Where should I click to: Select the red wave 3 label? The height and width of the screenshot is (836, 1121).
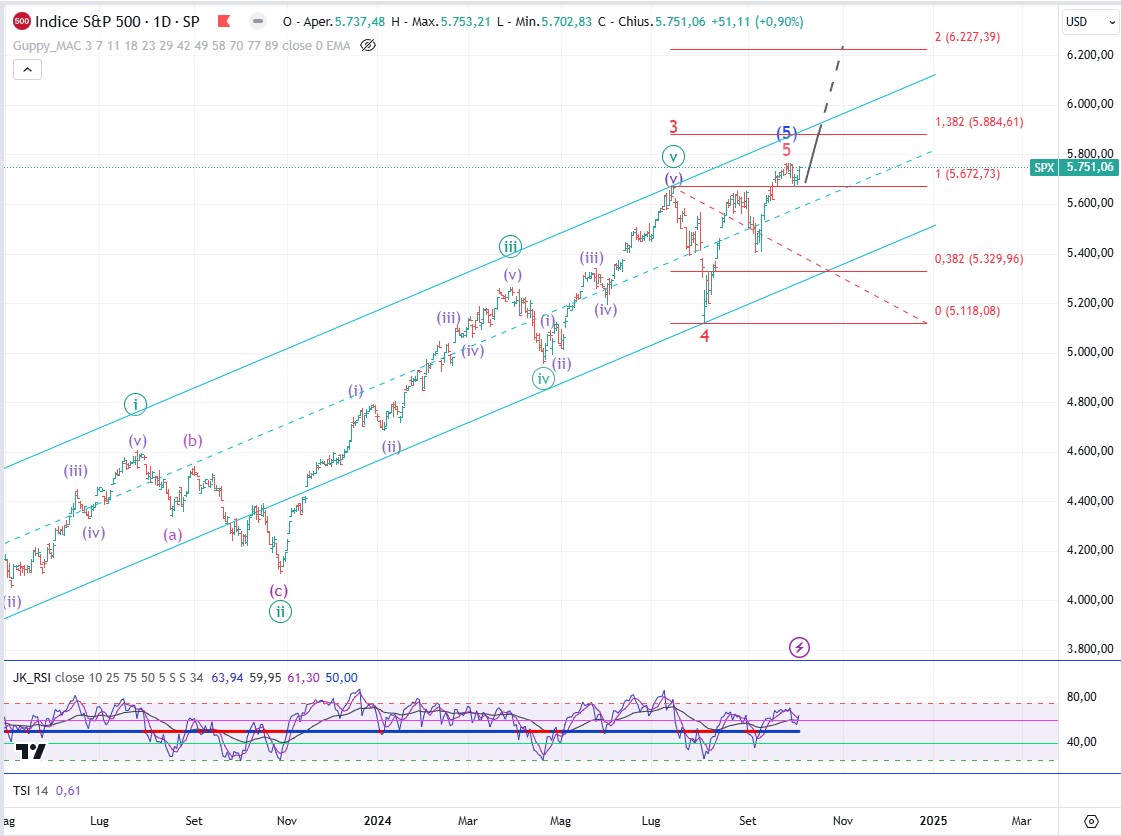coord(673,127)
